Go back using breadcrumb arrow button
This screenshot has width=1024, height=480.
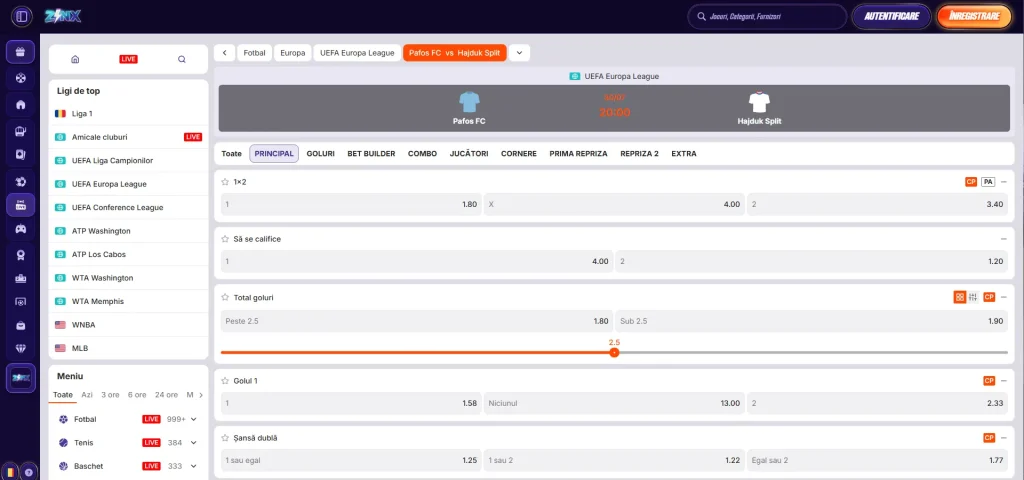pos(224,53)
